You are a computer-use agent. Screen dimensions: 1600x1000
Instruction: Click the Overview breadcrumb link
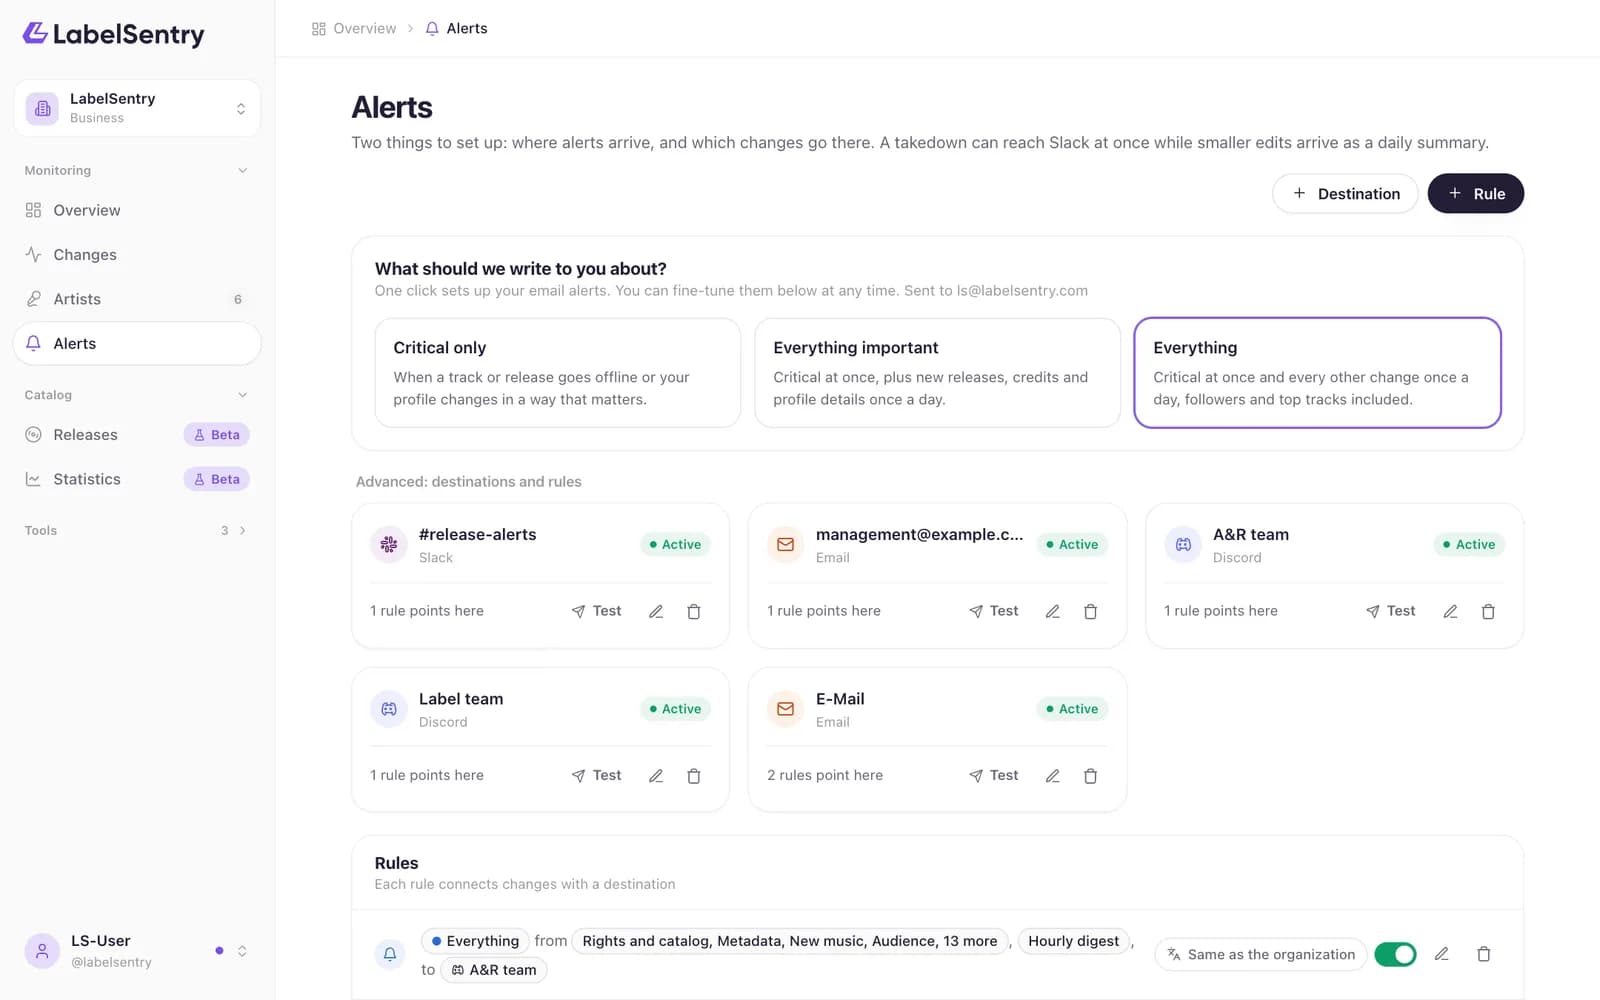point(354,28)
